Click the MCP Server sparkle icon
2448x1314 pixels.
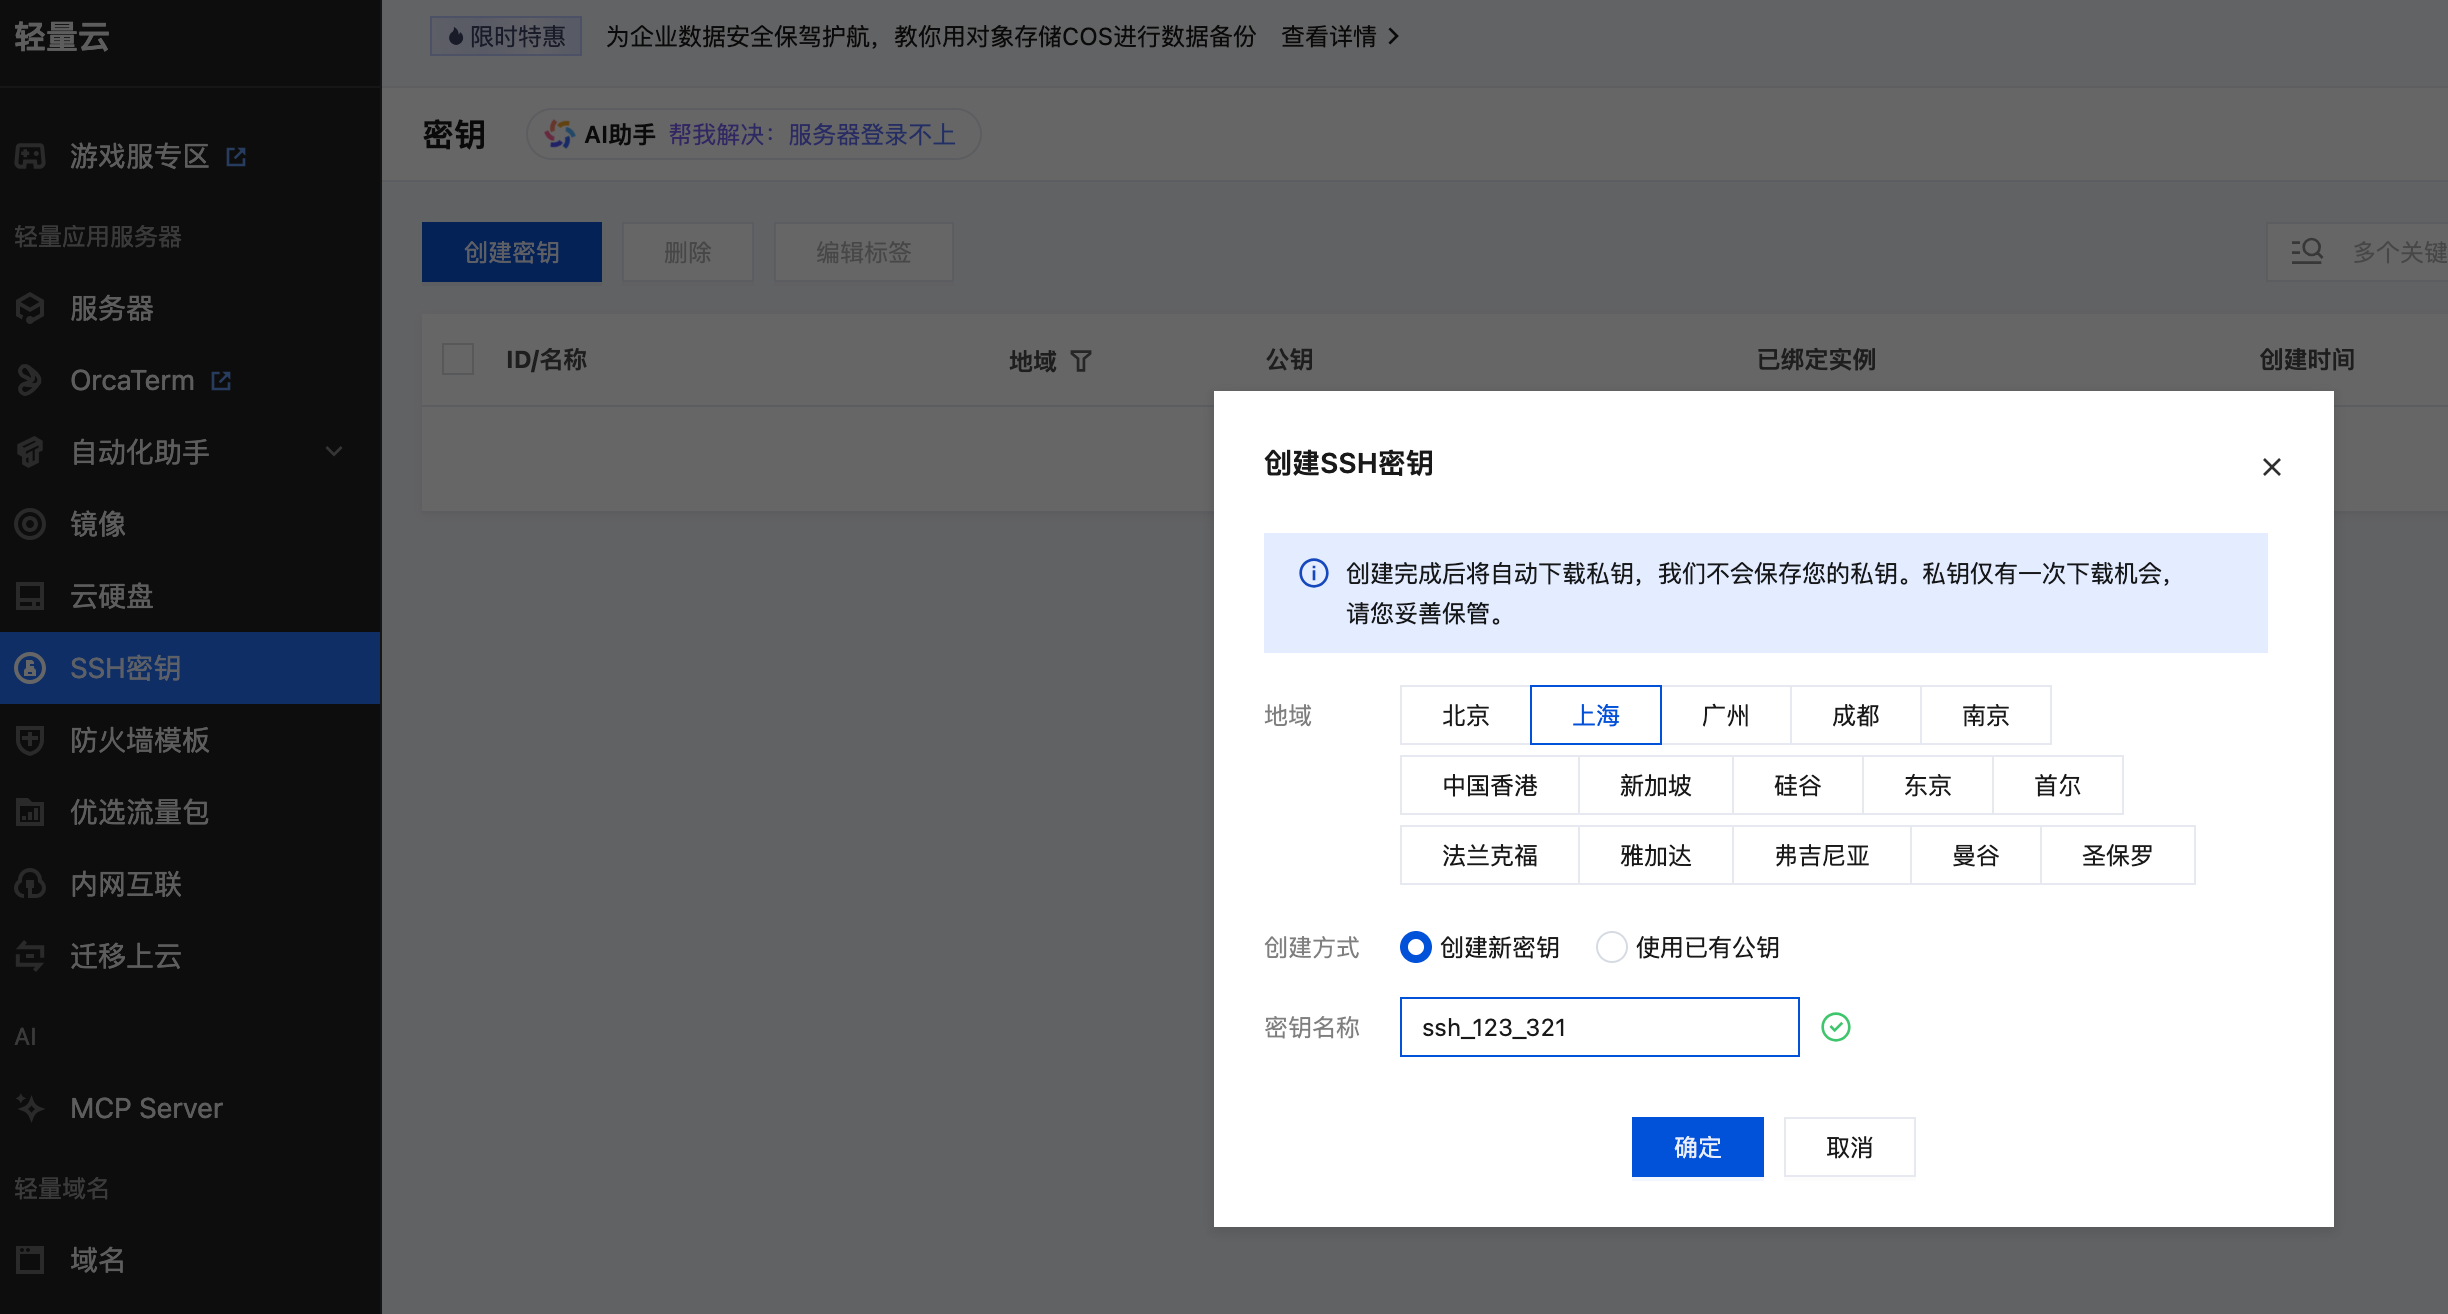click(x=31, y=1108)
